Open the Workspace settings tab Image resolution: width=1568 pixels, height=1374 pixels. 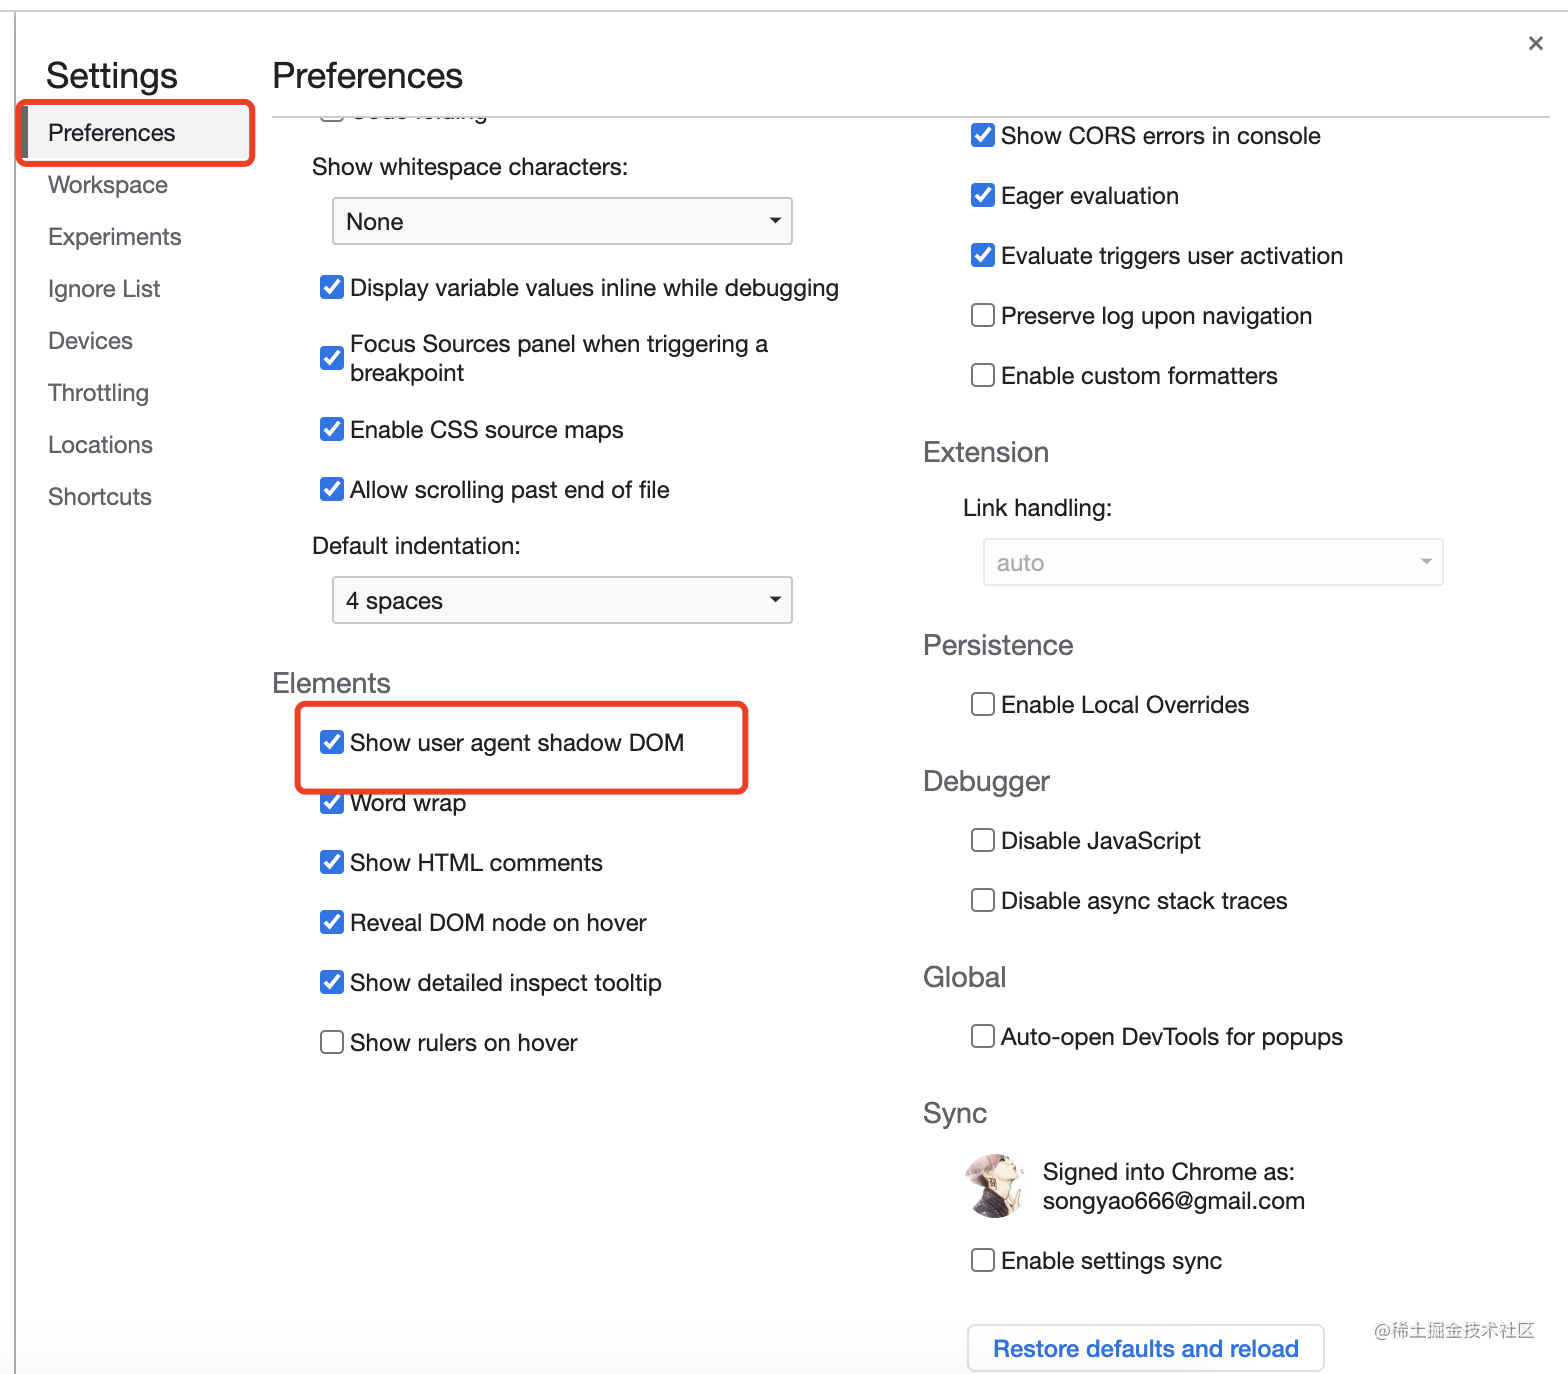pos(108,185)
